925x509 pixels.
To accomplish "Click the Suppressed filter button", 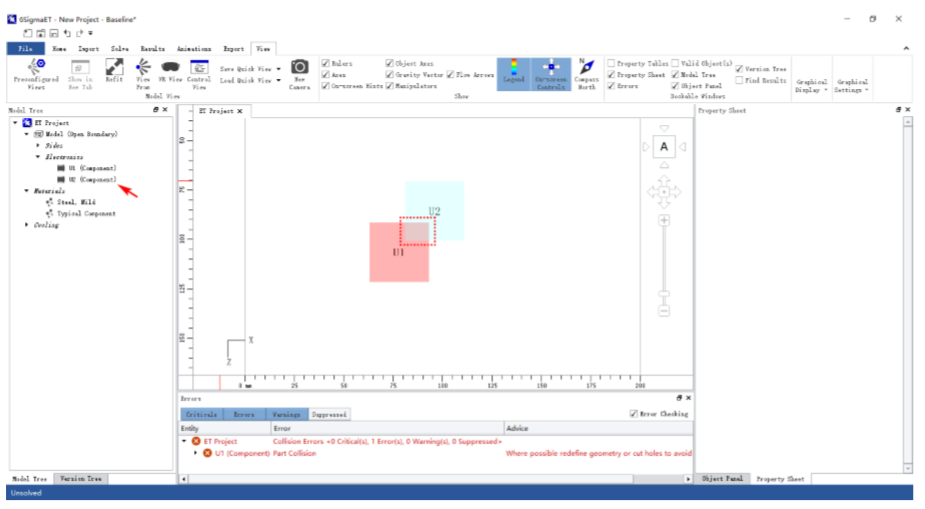I will [x=328, y=414].
